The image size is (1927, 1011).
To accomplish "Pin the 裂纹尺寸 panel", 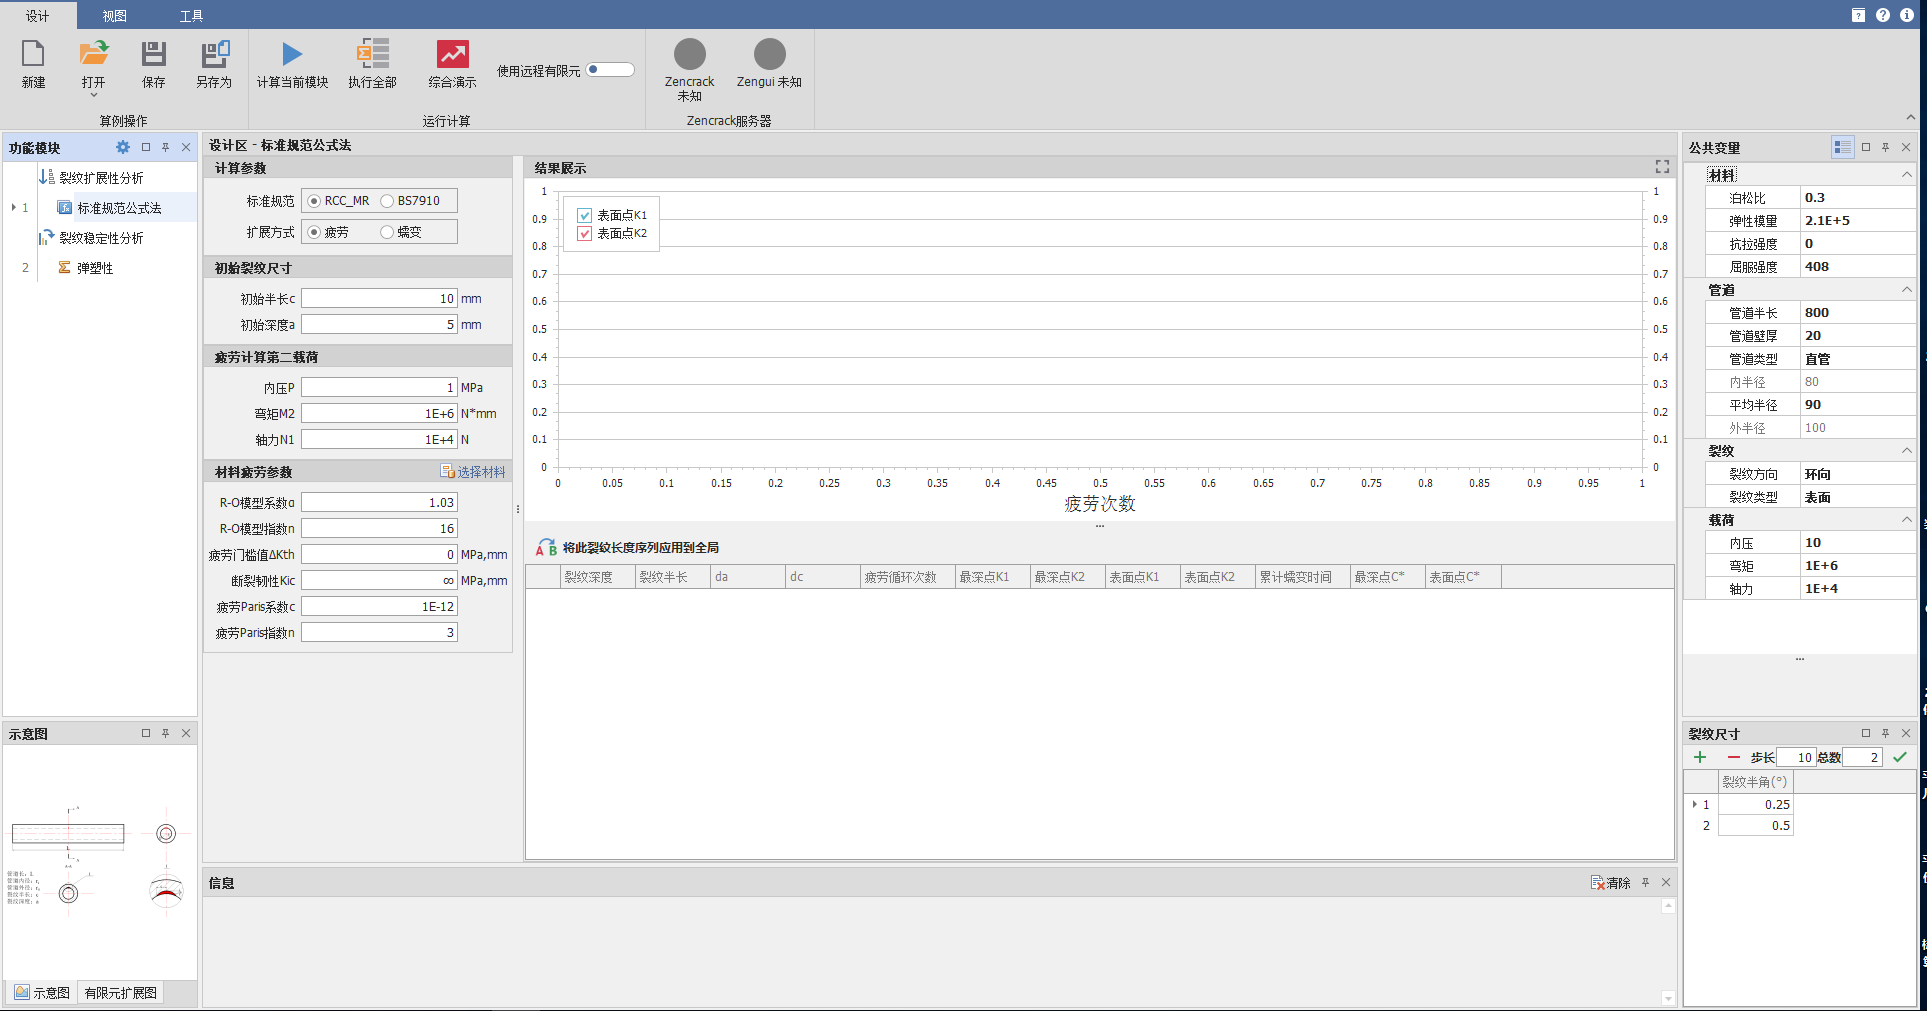I will (1886, 733).
